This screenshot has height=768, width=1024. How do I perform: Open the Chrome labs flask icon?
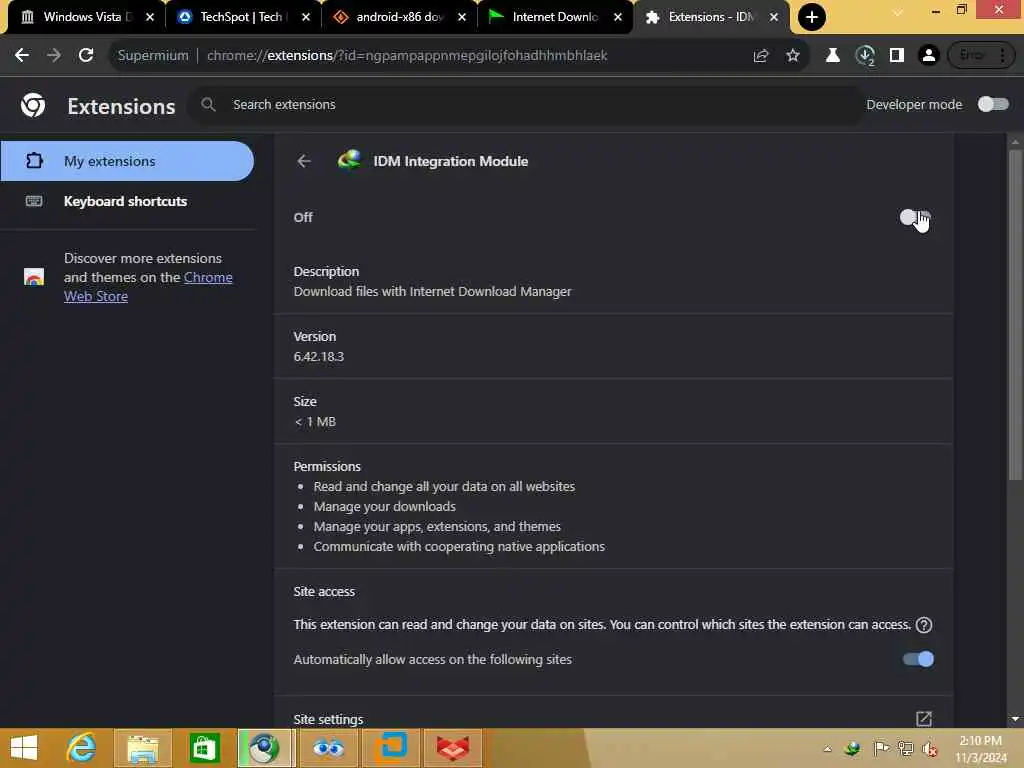tap(833, 56)
